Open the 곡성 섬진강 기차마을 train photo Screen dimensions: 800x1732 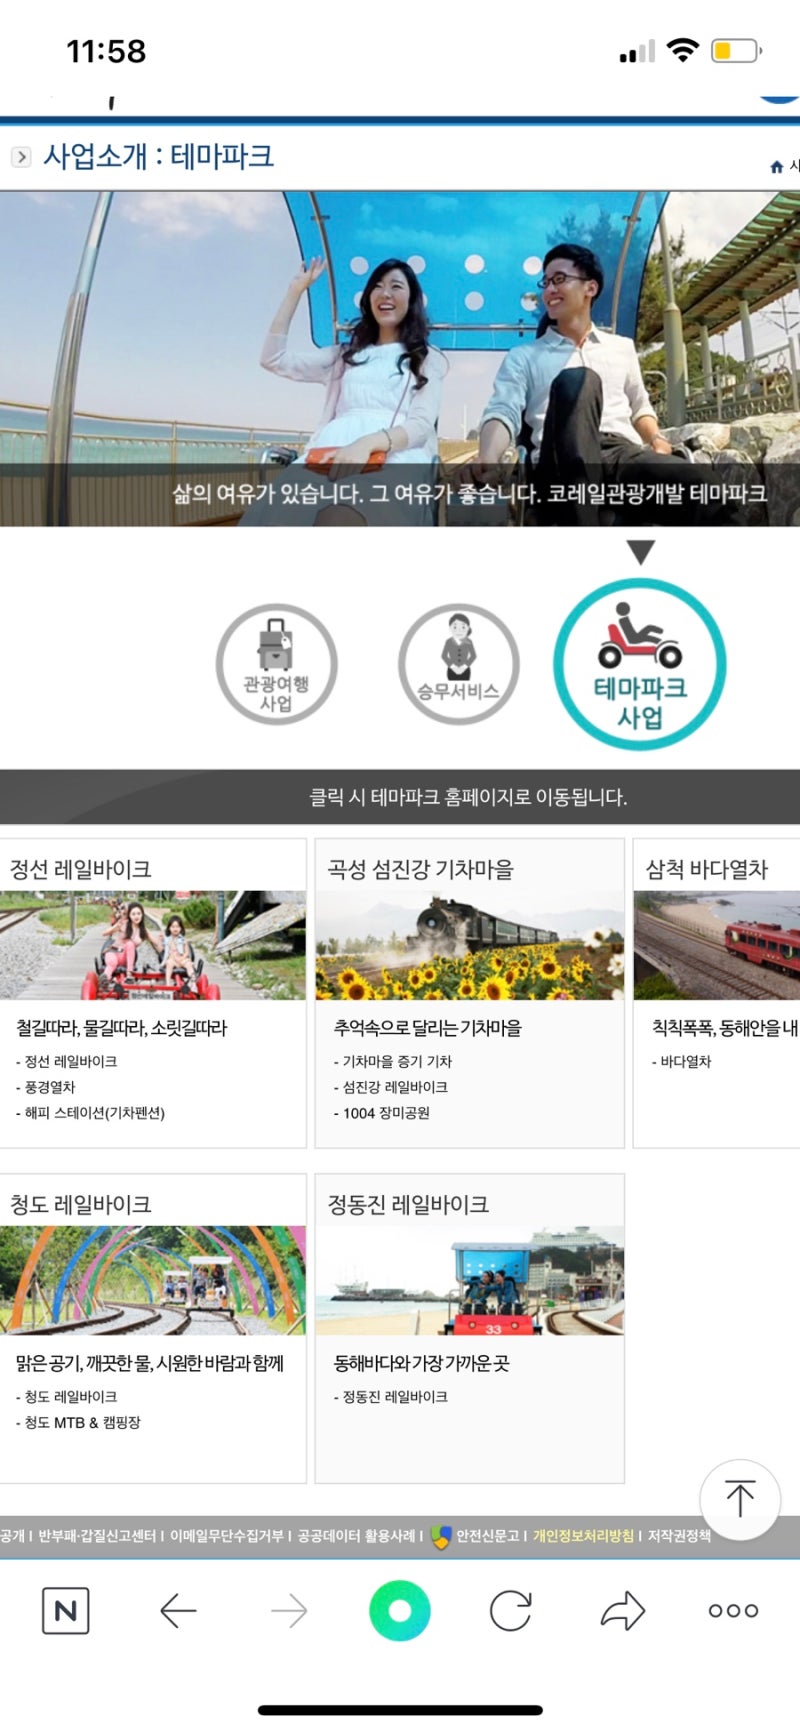(469, 945)
